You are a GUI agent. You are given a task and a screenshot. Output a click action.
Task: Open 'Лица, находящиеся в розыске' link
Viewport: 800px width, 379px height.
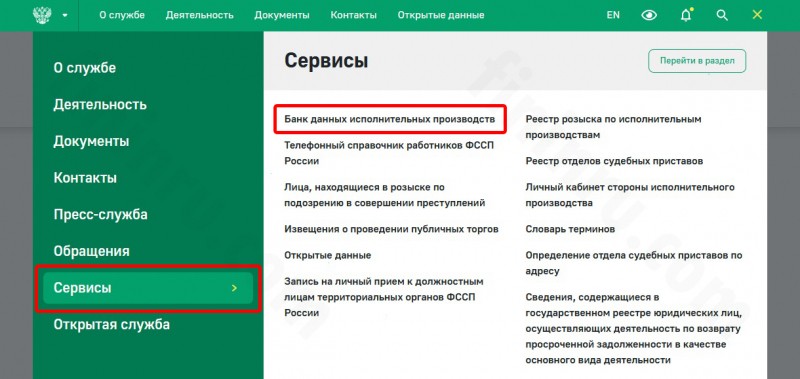click(x=385, y=195)
